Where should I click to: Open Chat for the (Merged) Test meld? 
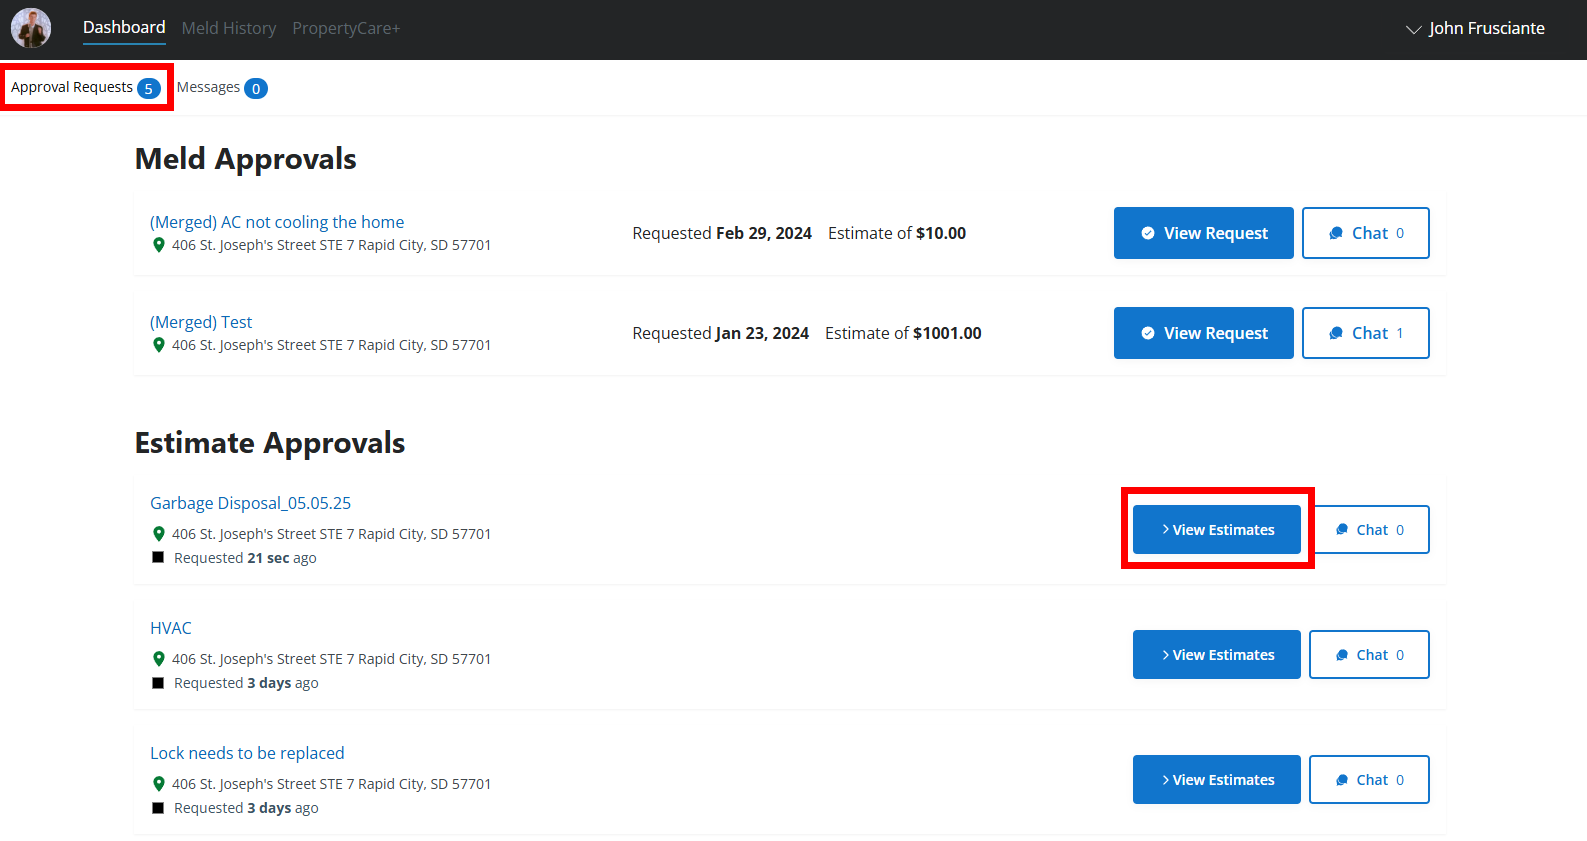(x=1365, y=333)
